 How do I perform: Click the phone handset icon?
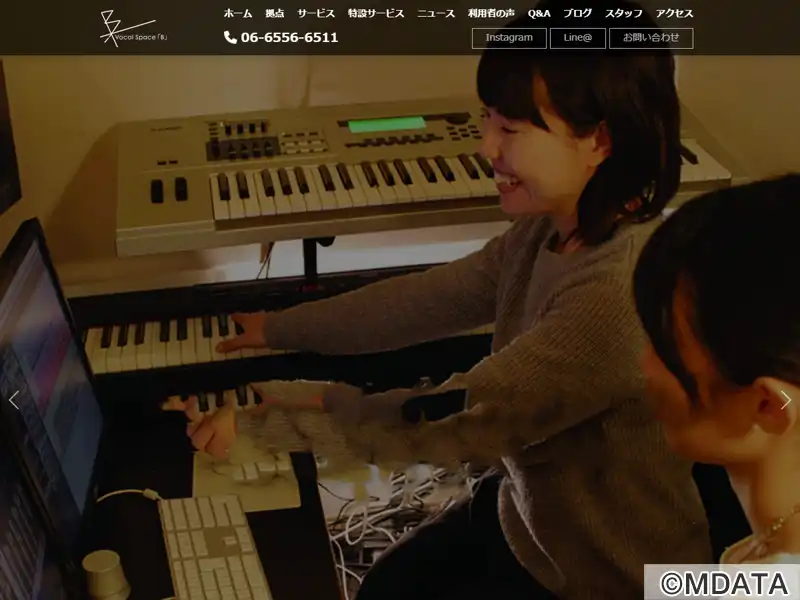point(230,37)
